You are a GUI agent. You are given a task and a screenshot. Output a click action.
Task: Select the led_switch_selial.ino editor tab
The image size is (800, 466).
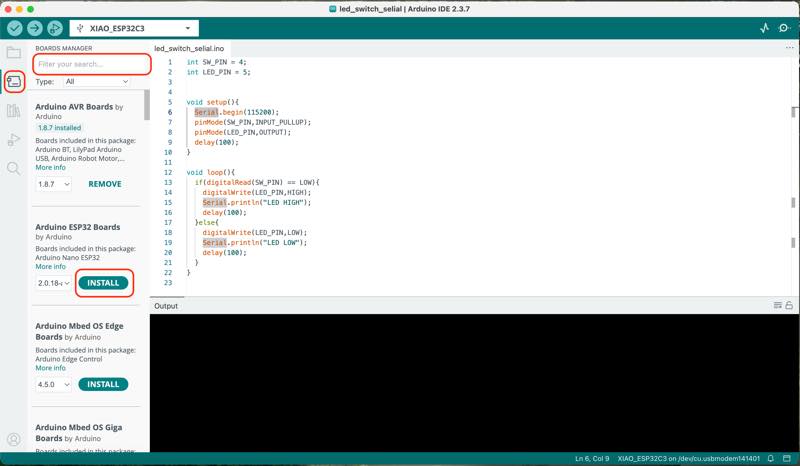[189, 48]
